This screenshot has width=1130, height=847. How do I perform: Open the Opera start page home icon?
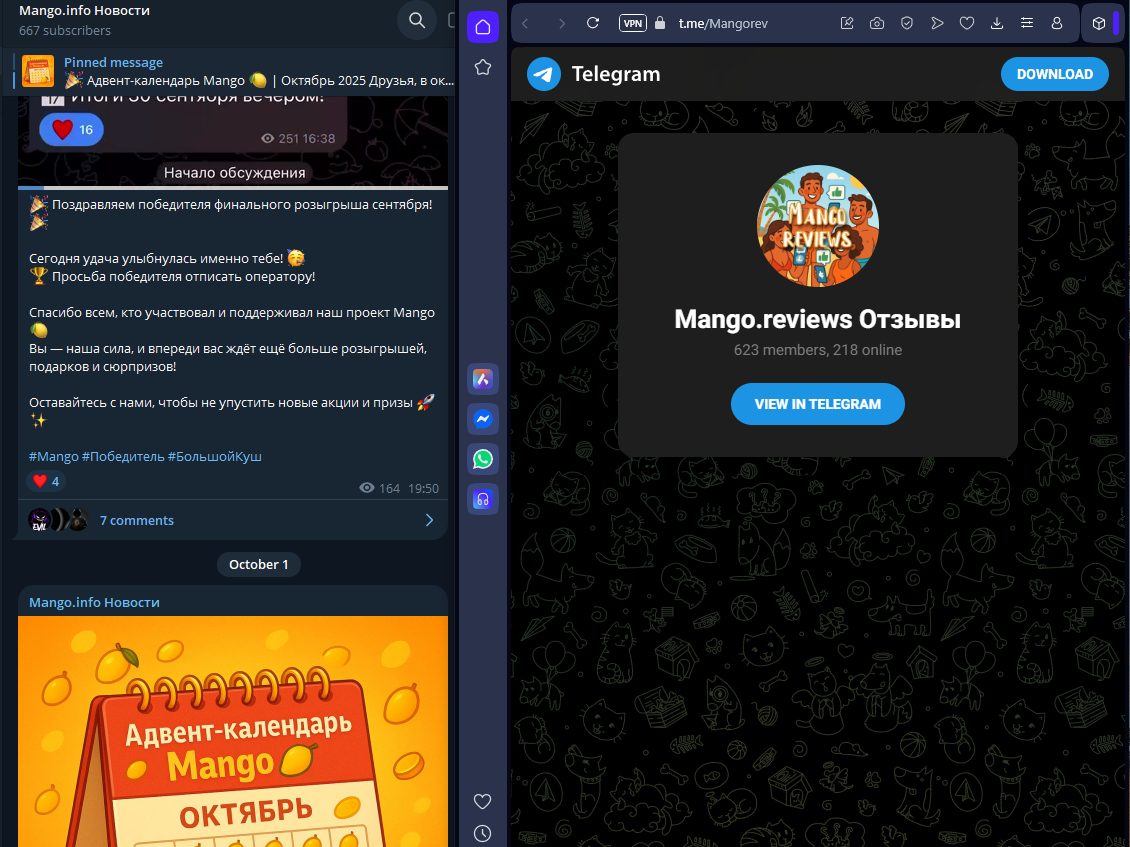(x=483, y=27)
